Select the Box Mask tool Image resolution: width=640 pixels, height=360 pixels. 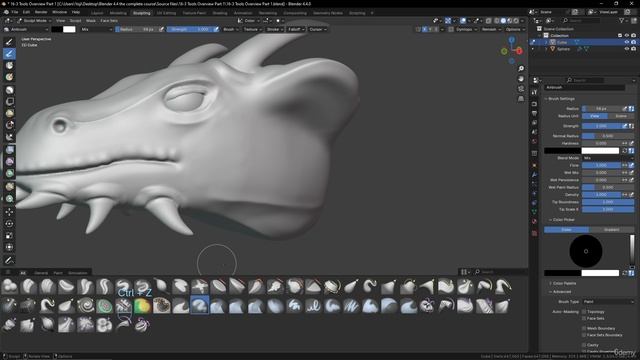[x=9, y=90]
